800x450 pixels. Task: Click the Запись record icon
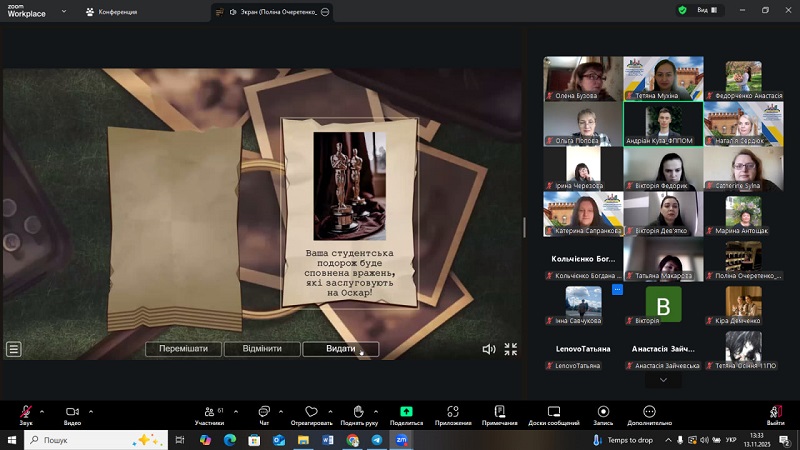603,412
